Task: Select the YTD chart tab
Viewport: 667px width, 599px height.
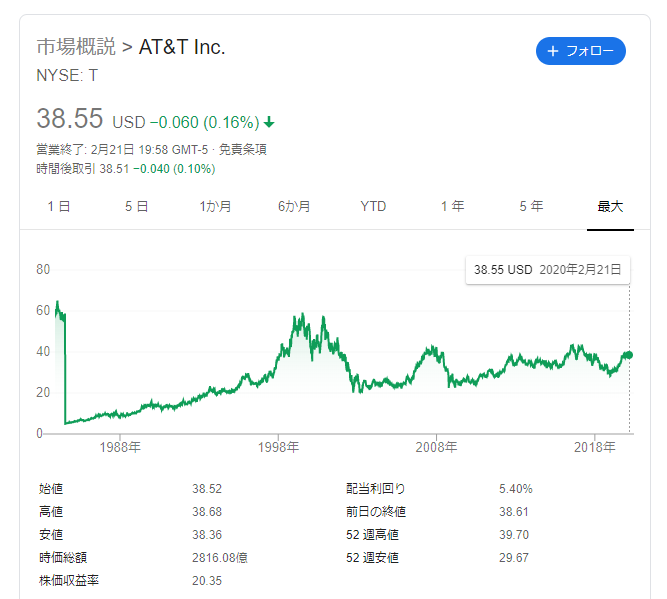Action: [x=373, y=206]
